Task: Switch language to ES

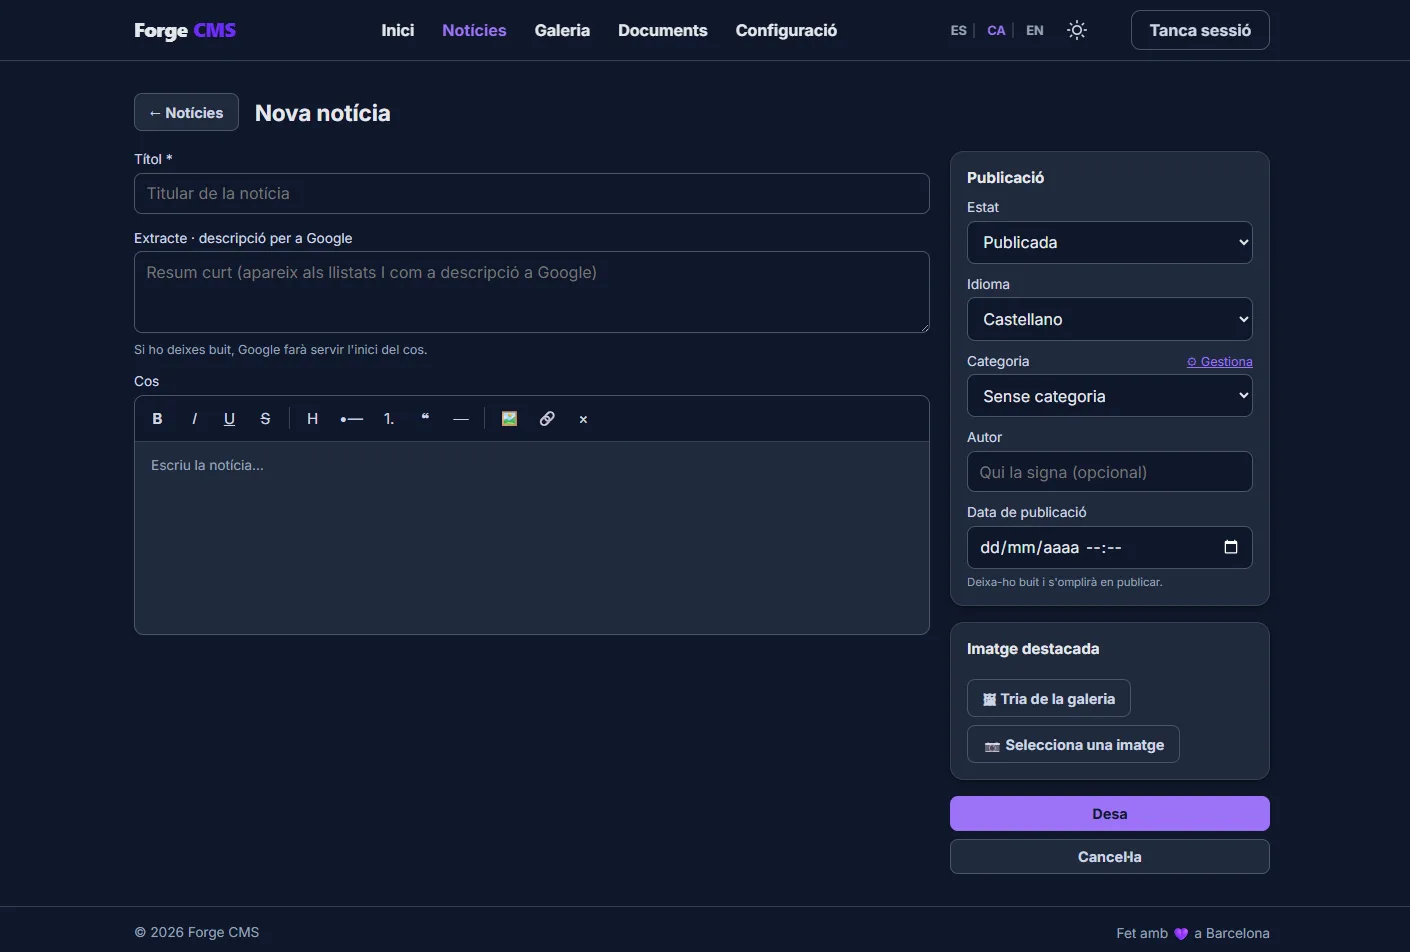Action: tap(958, 30)
